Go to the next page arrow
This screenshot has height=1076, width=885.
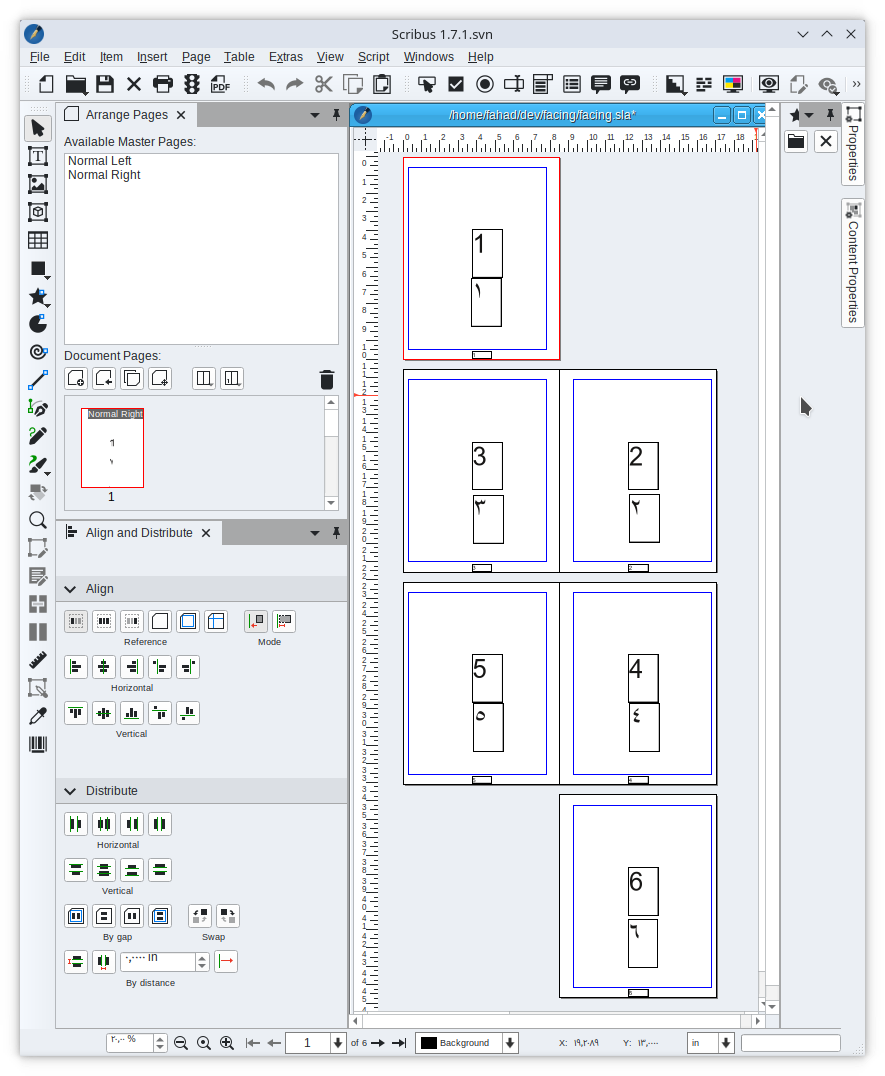coord(378,1043)
